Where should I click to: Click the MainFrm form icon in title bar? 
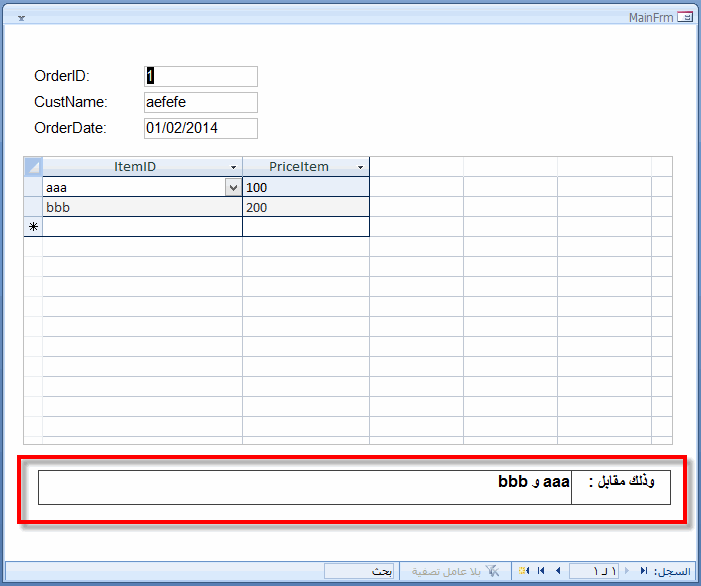(x=685, y=17)
